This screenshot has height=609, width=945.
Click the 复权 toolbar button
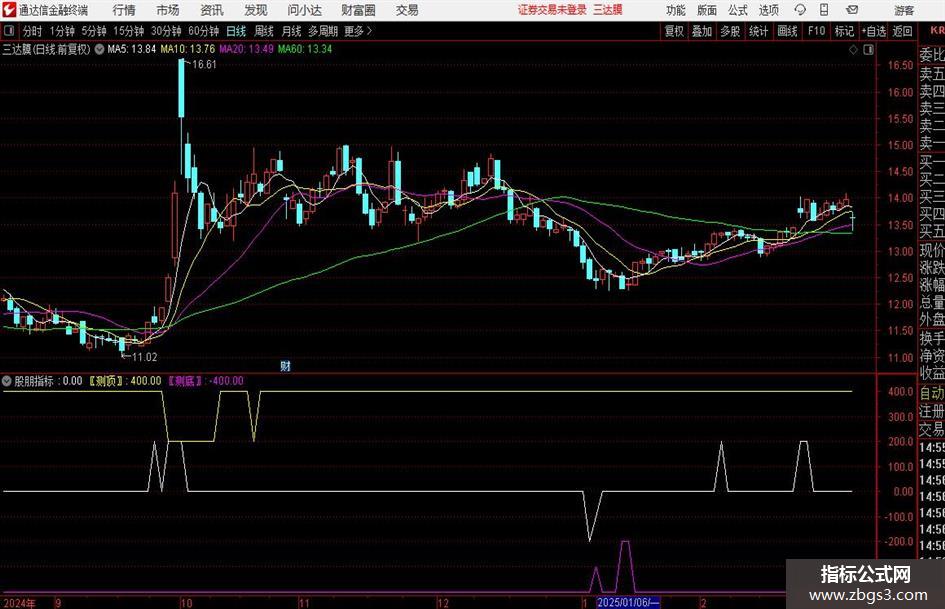click(x=674, y=31)
